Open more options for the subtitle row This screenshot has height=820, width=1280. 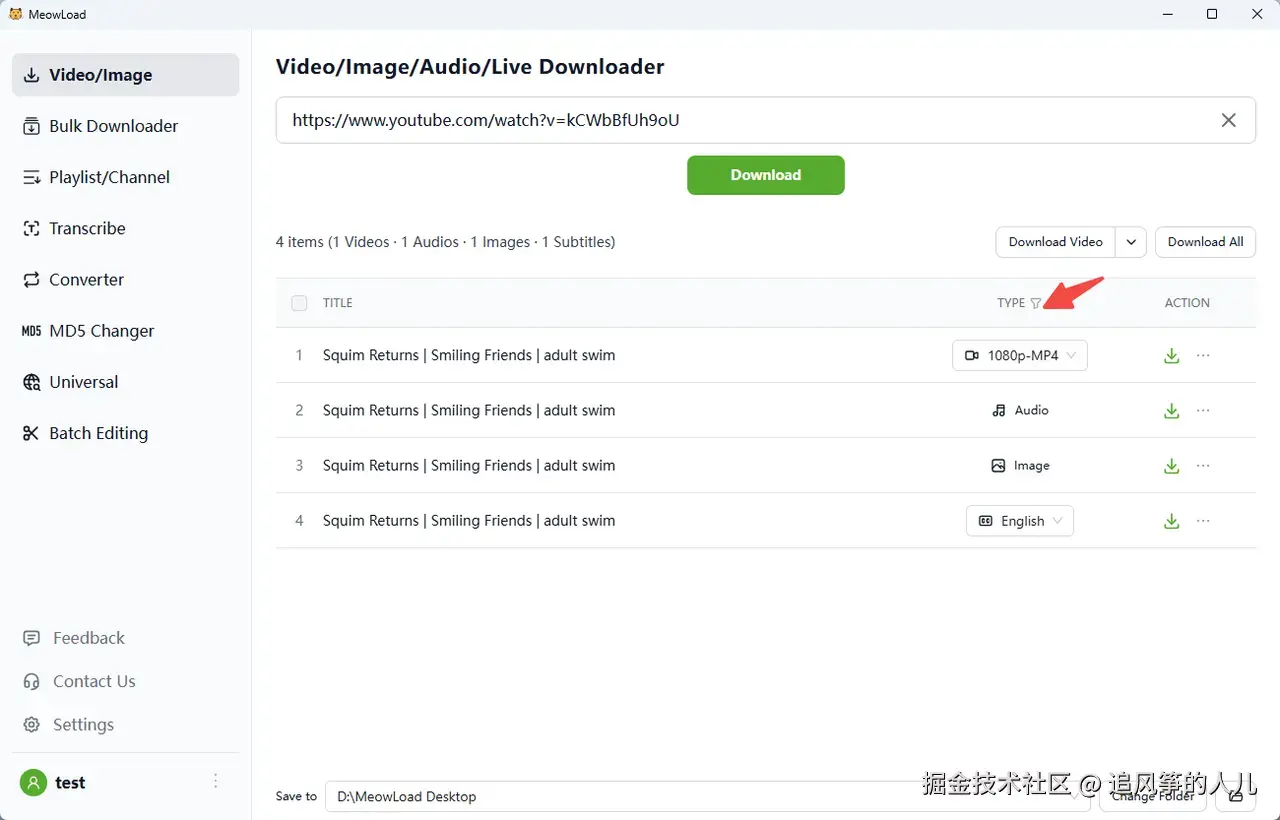tap(1203, 521)
